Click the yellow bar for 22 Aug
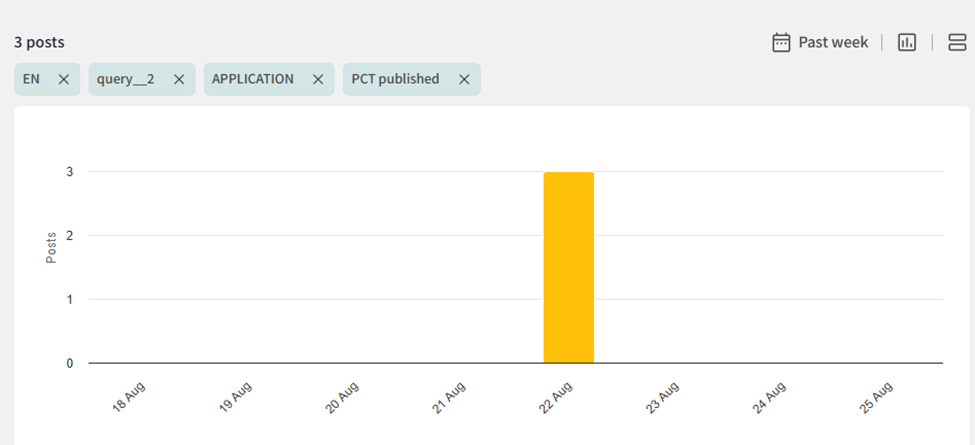 568,267
